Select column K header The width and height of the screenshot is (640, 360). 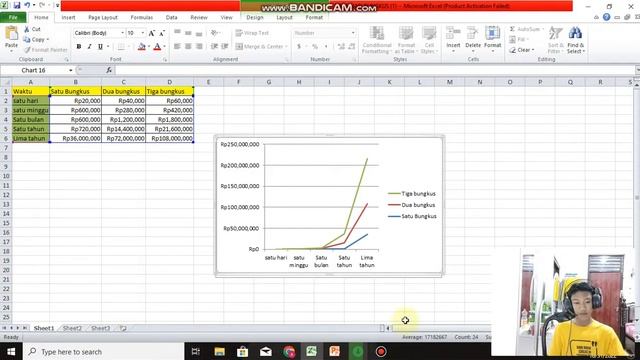389,82
